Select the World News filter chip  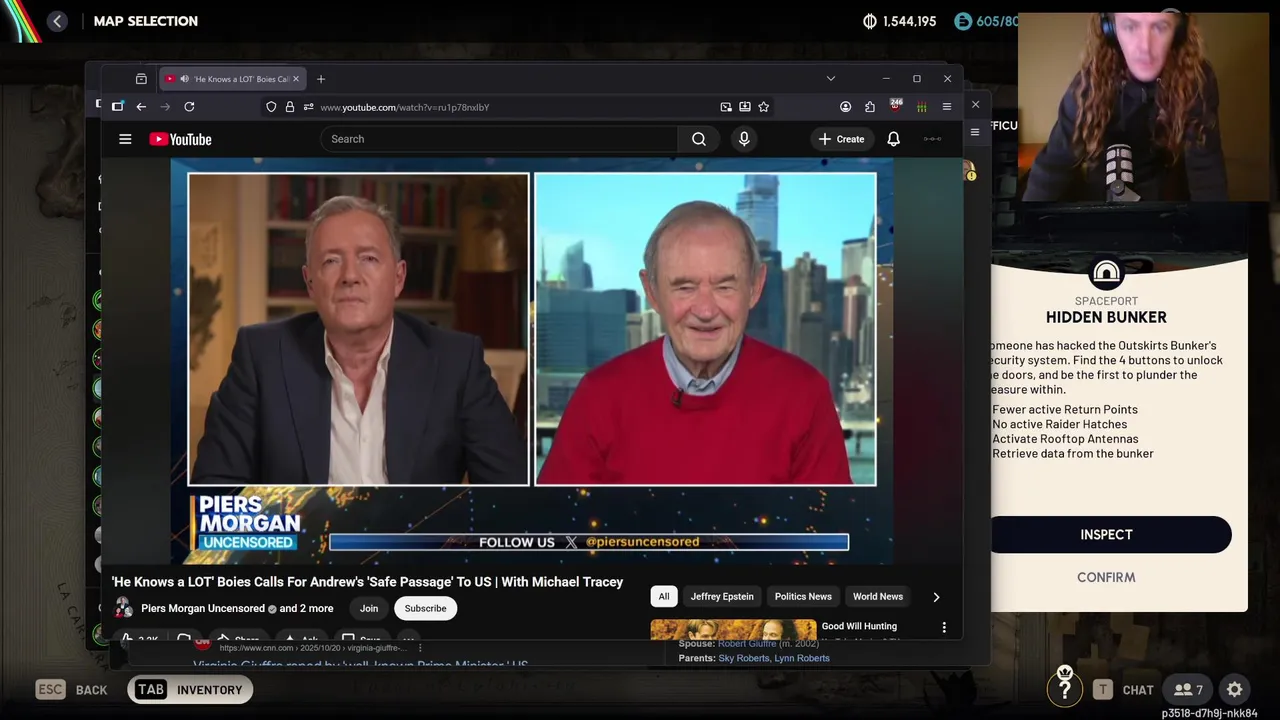[x=878, y=596]
